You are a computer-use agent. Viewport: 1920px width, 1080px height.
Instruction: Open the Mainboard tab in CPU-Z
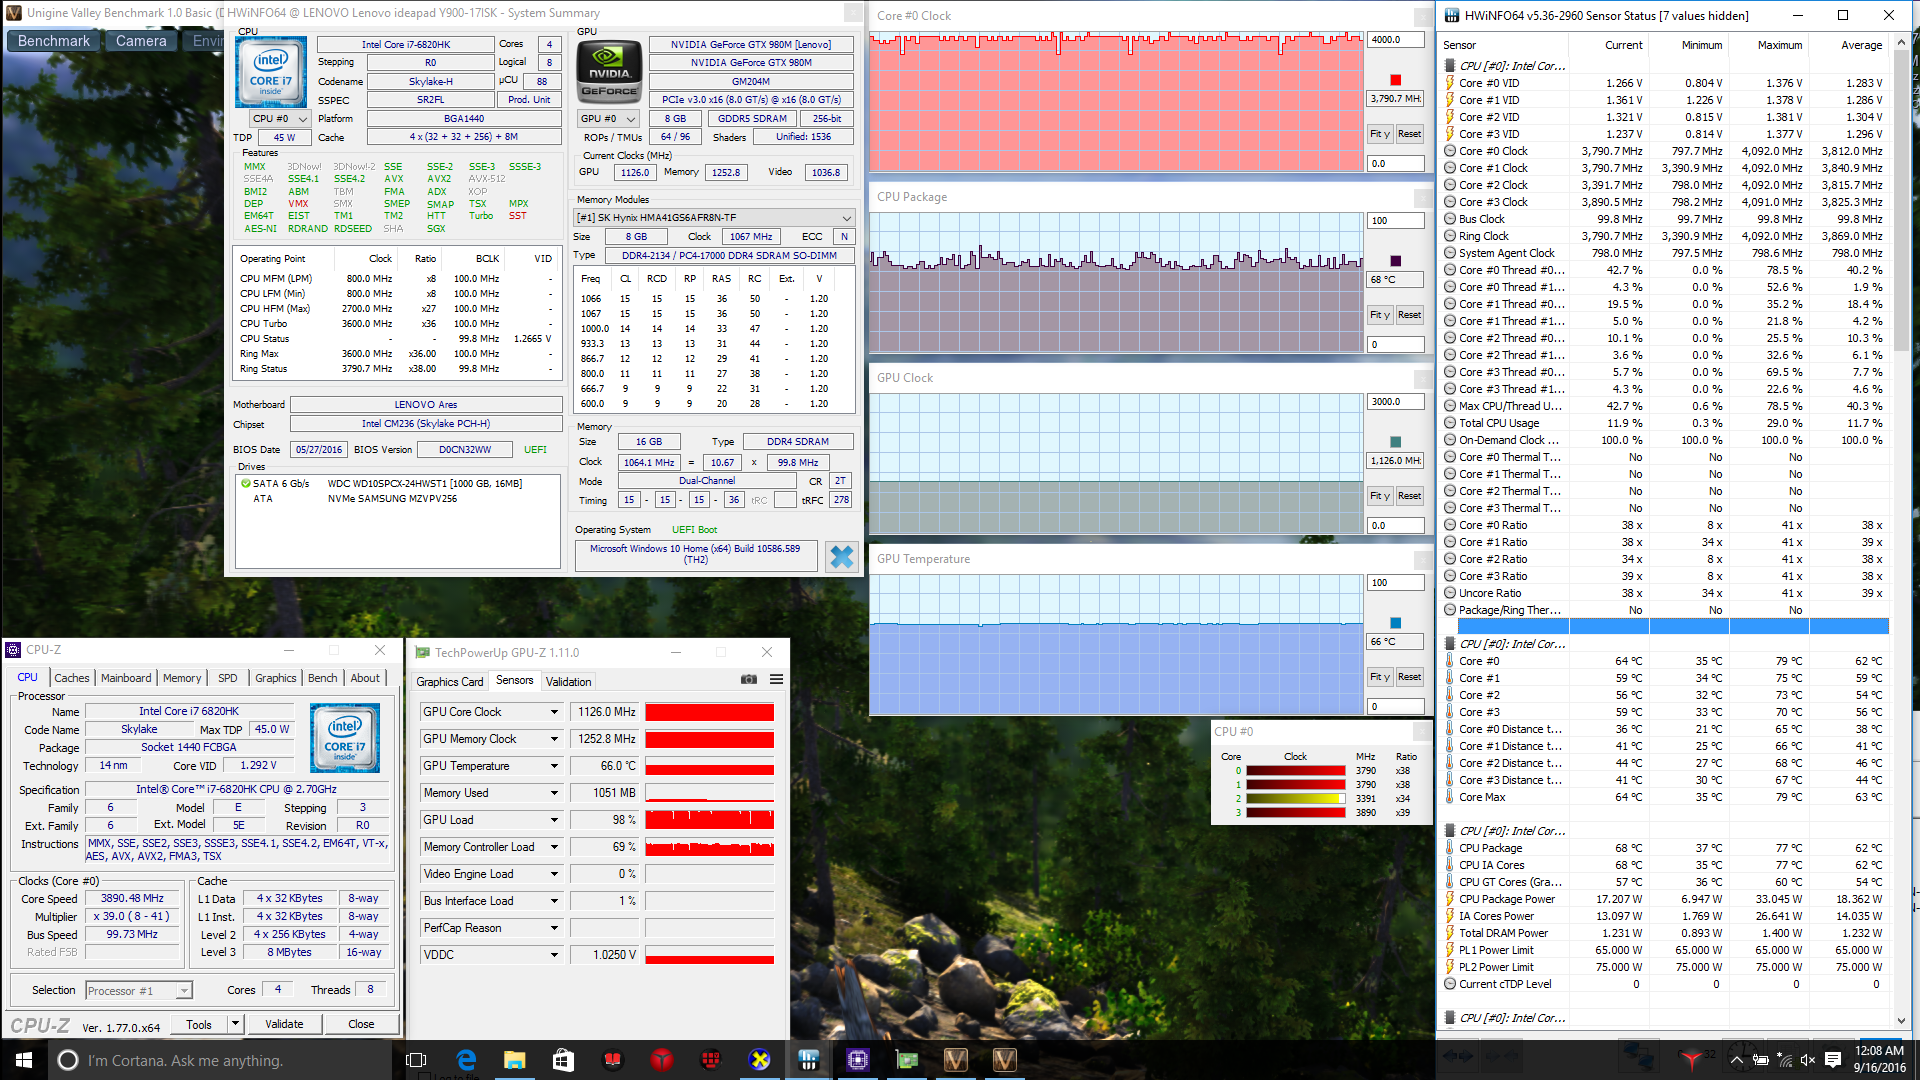(x=126, y=678)
